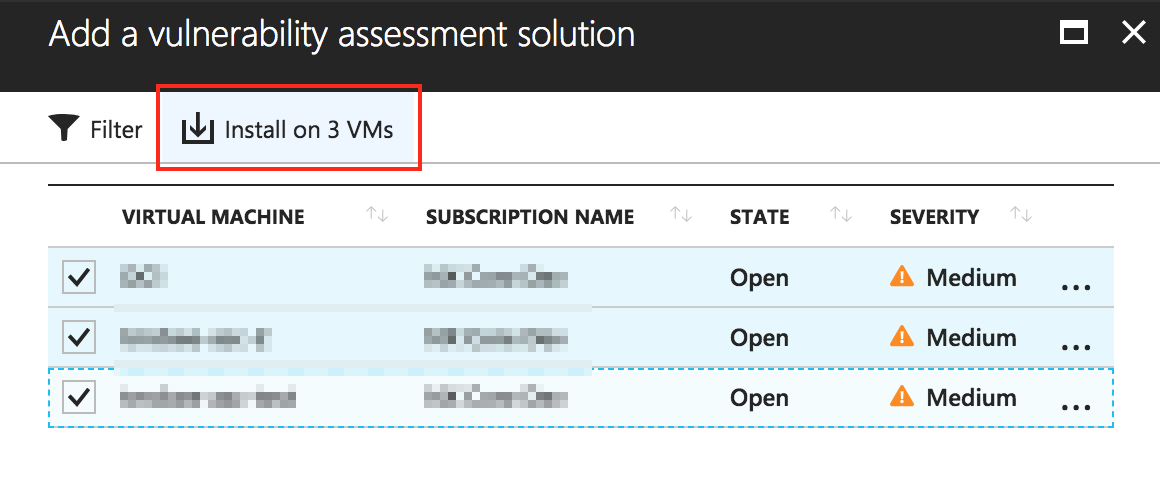
Task: Close the vulnerability assessment blade
Action: point(1133,33)
